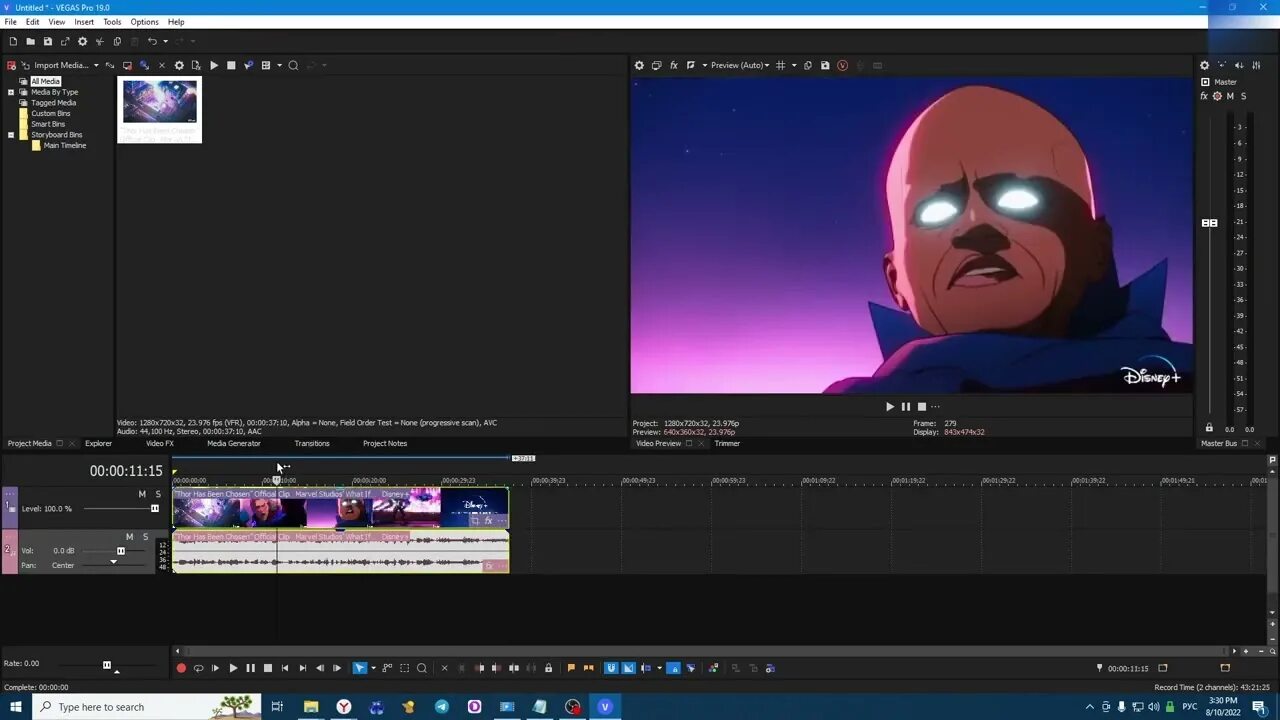Expand the Media By Type node

11,92
